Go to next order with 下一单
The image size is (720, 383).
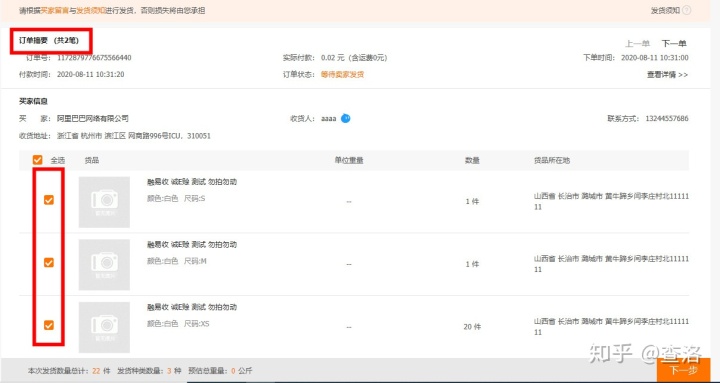[x=674, y=44]
